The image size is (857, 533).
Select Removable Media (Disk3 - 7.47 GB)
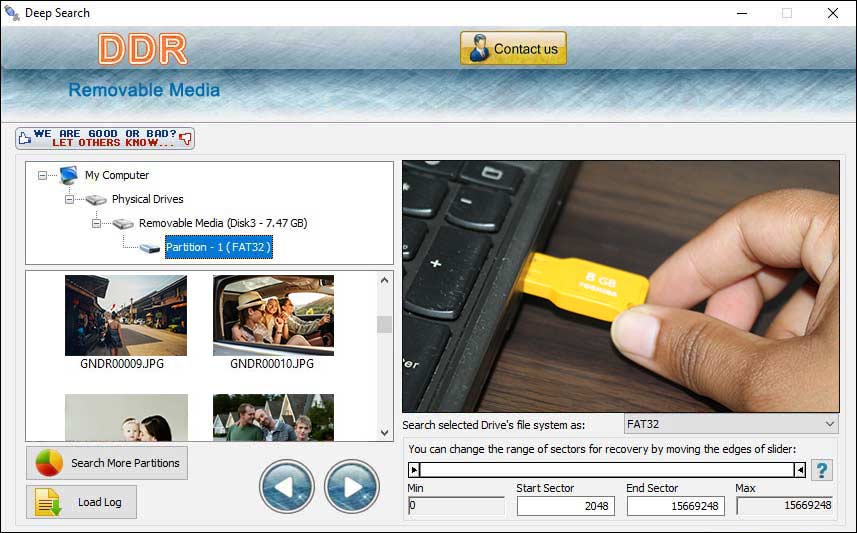pos(223,224)
